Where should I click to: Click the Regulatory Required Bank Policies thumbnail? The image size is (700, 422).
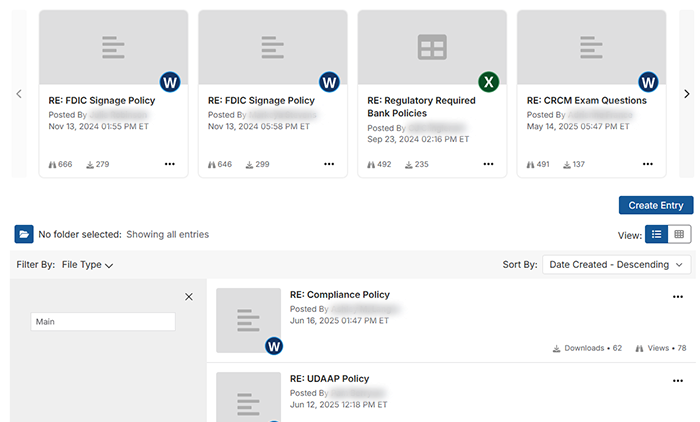[432, 47]
